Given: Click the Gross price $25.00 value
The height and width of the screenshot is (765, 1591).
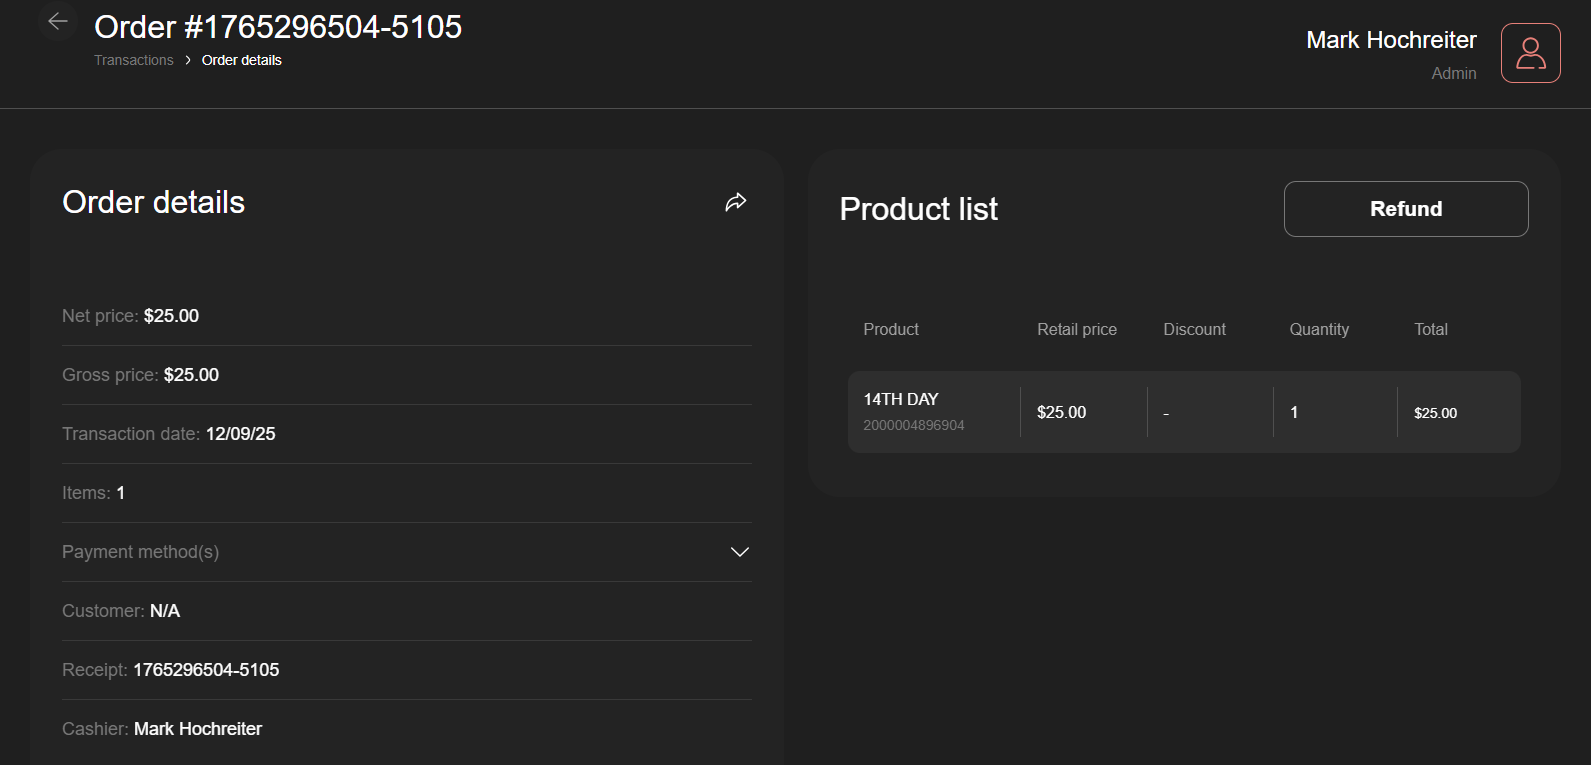Looking at the screenshot, I should [191, 375].
